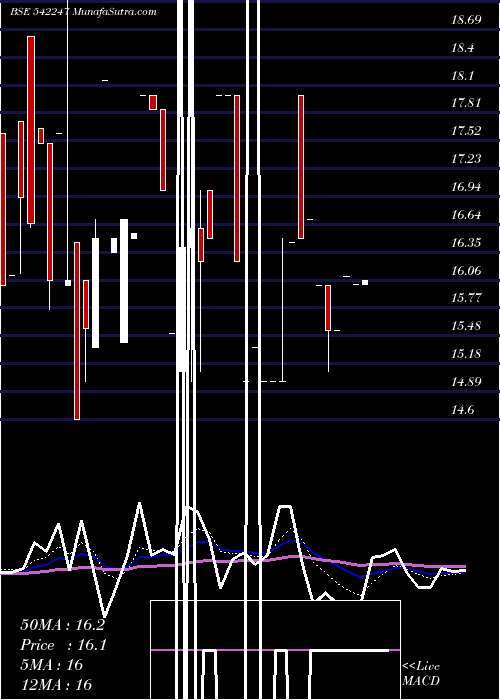Image resolution: width=500 pixels, height=700 pixels.
Task: Click the 18.4 price axis label
Action: point(462,48)
